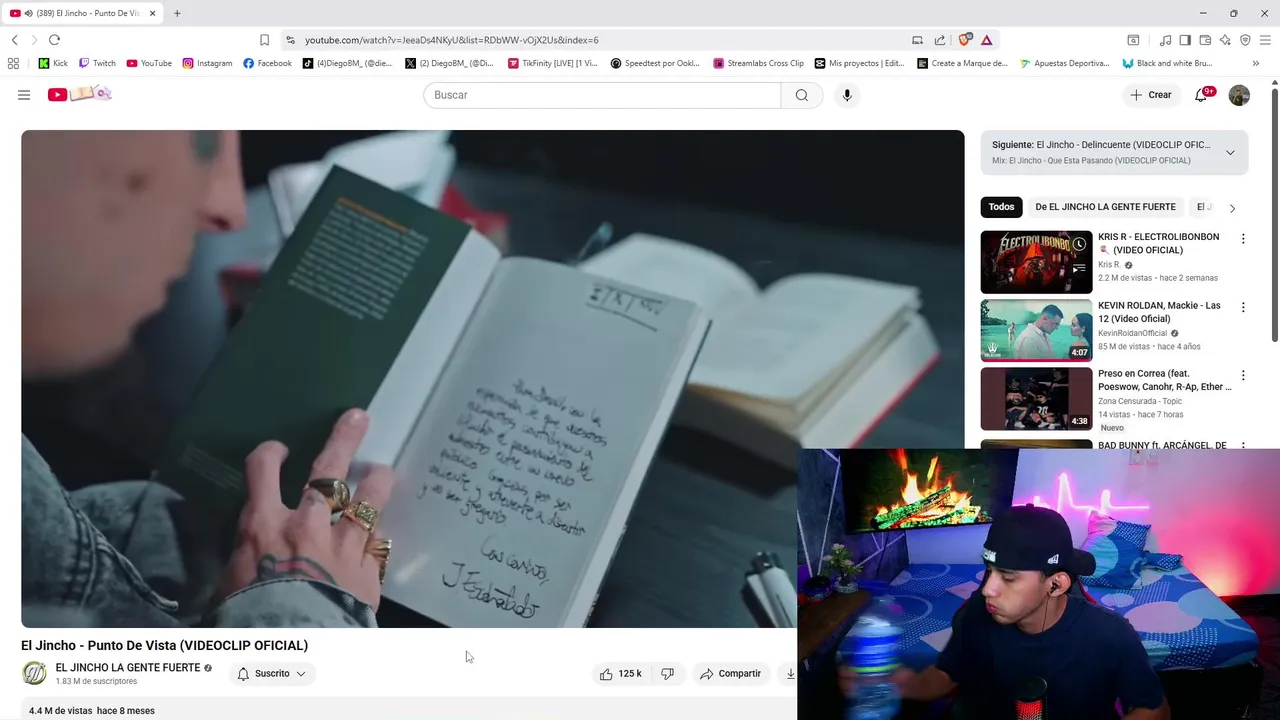Open the tab search toolbar icon
Screen dimensions: 1280x720
click(1133, 40)
